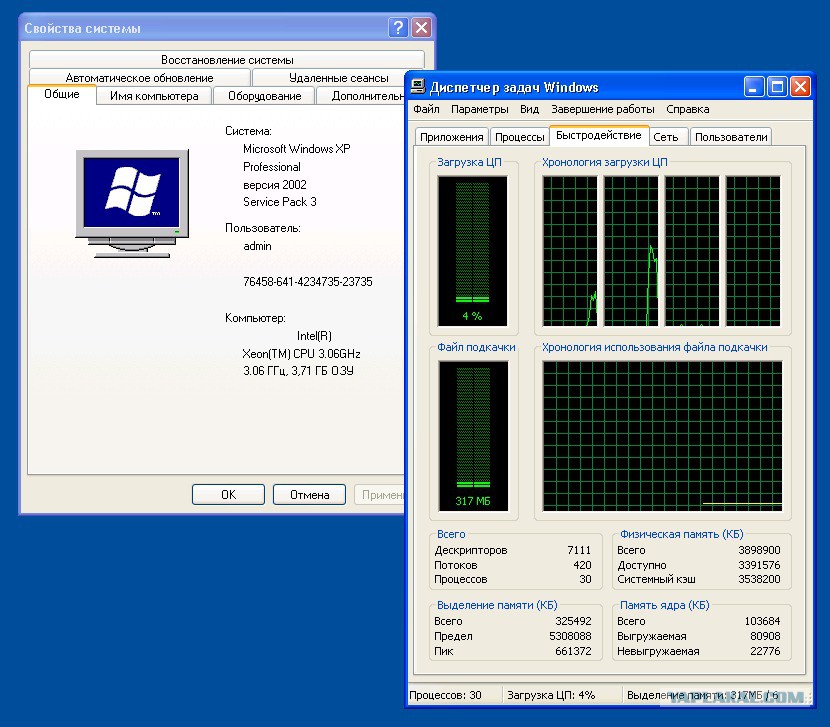This screenshot has width=830, height=727.
Task: Switch to the Приложения tab
Action: pos(451,137)
